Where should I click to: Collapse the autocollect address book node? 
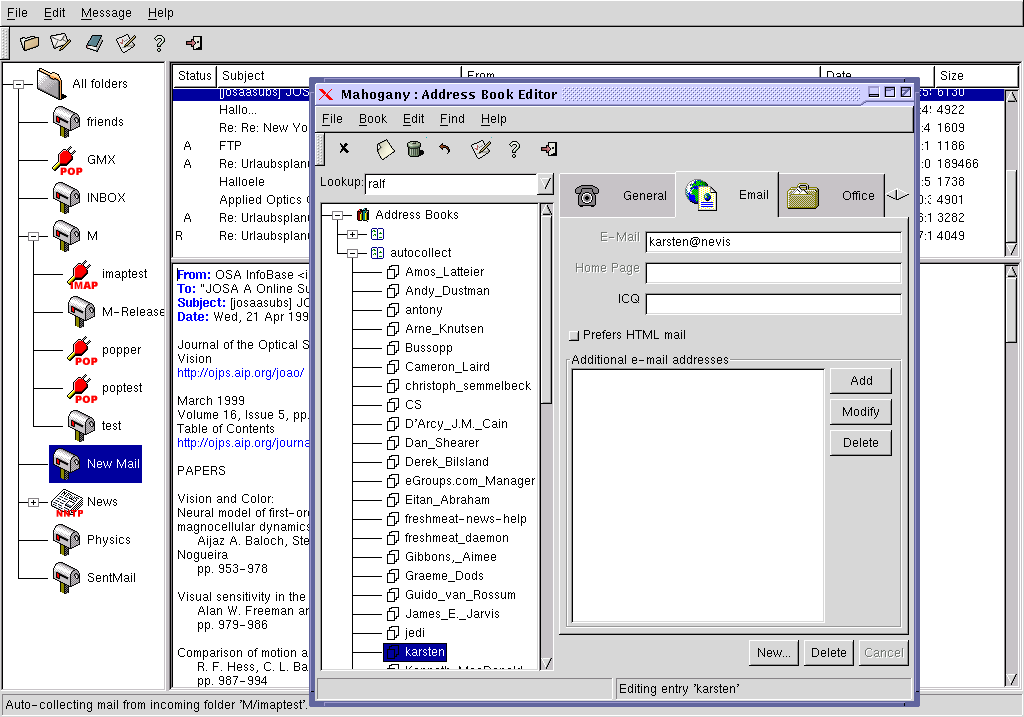coord(352,253)
